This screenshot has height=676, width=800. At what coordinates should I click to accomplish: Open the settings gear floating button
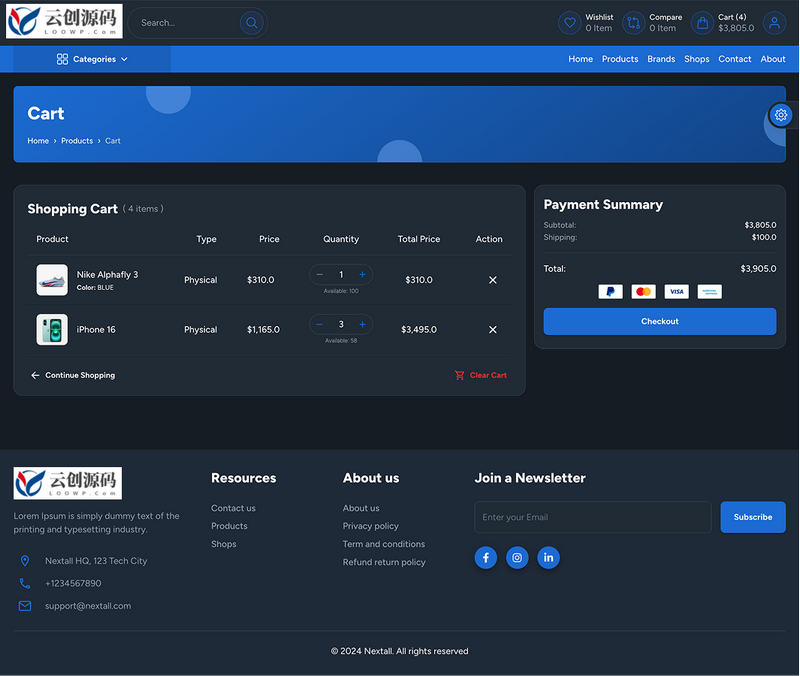[x=781, y=115]
